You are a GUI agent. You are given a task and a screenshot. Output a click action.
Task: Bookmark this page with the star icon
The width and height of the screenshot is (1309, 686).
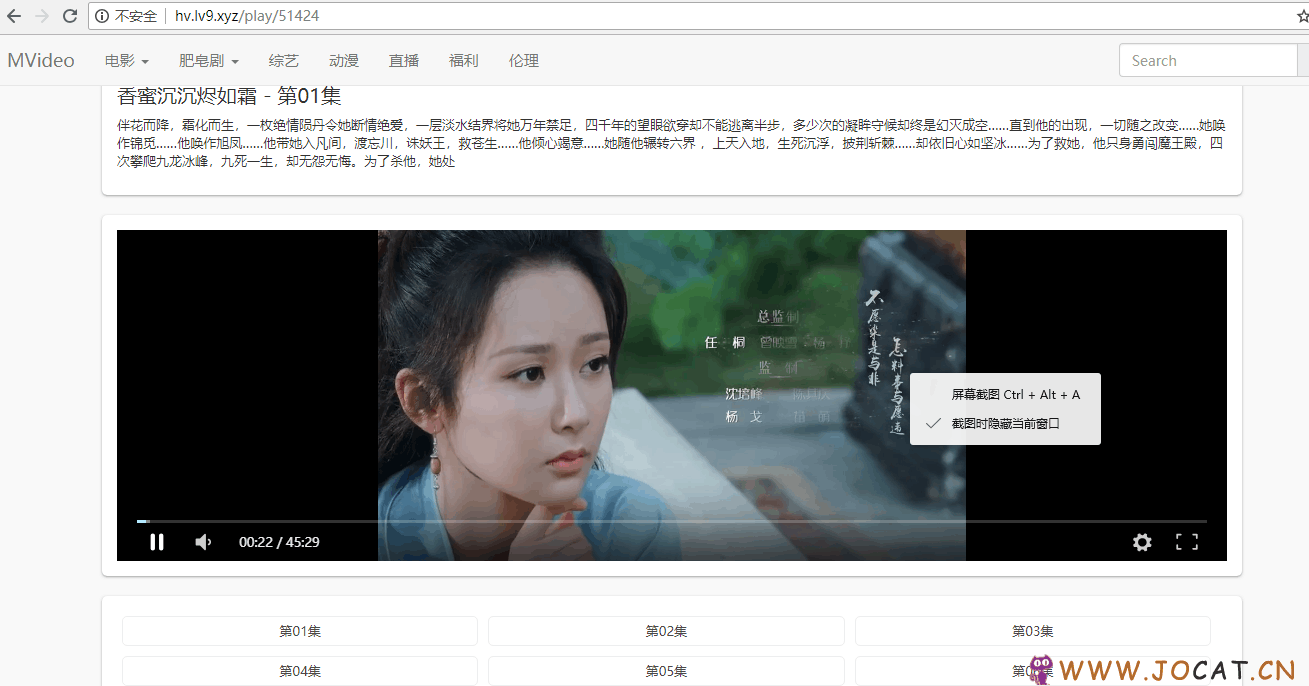[x=1302, y=16]
